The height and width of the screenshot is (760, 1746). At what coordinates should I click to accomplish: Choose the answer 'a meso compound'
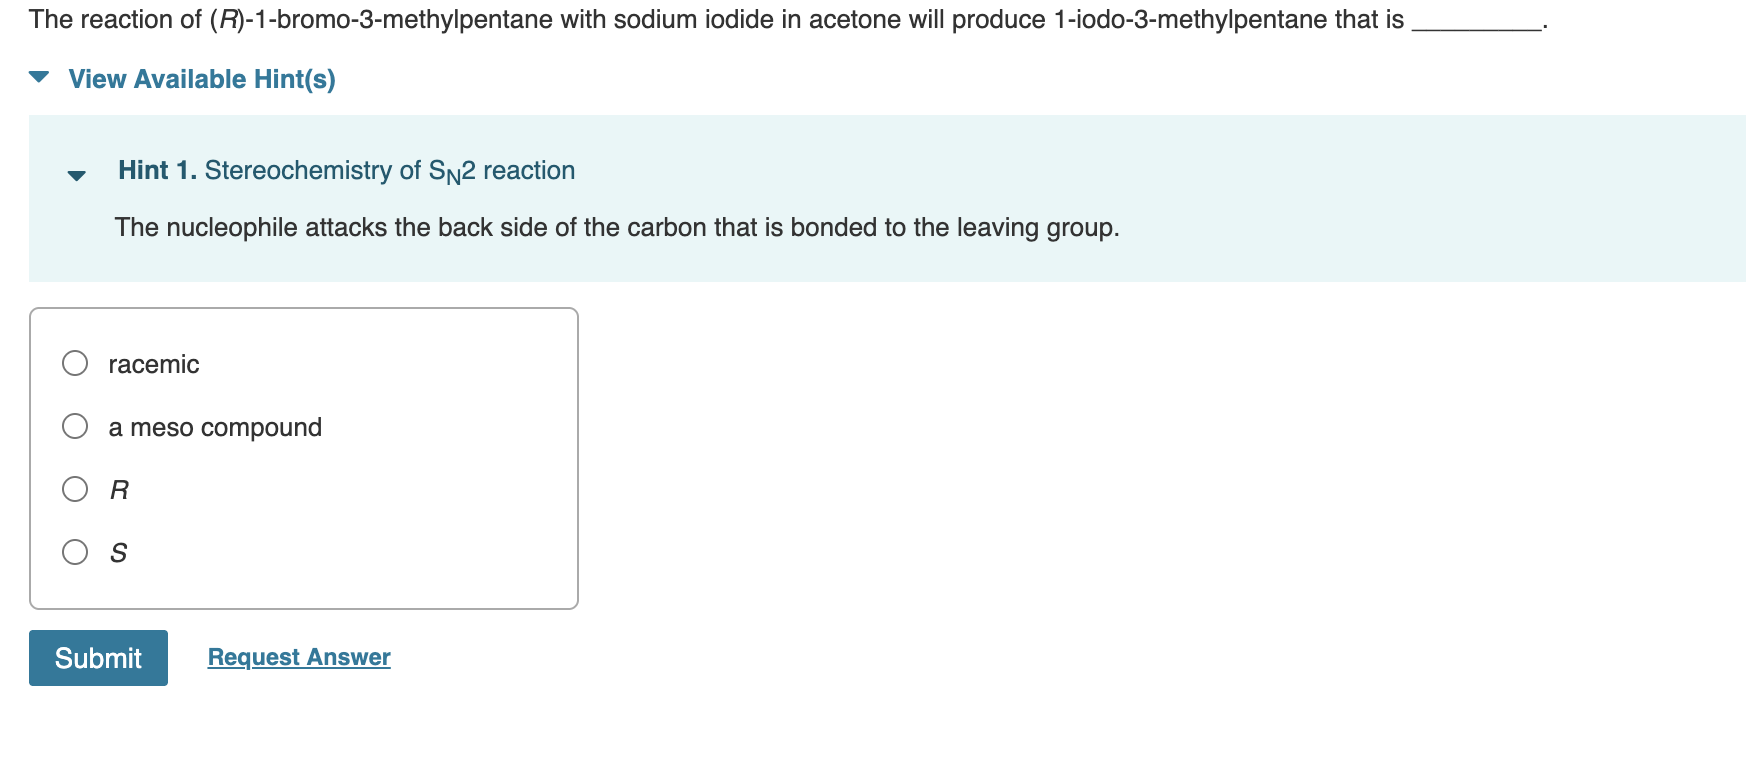coord(74,426)
